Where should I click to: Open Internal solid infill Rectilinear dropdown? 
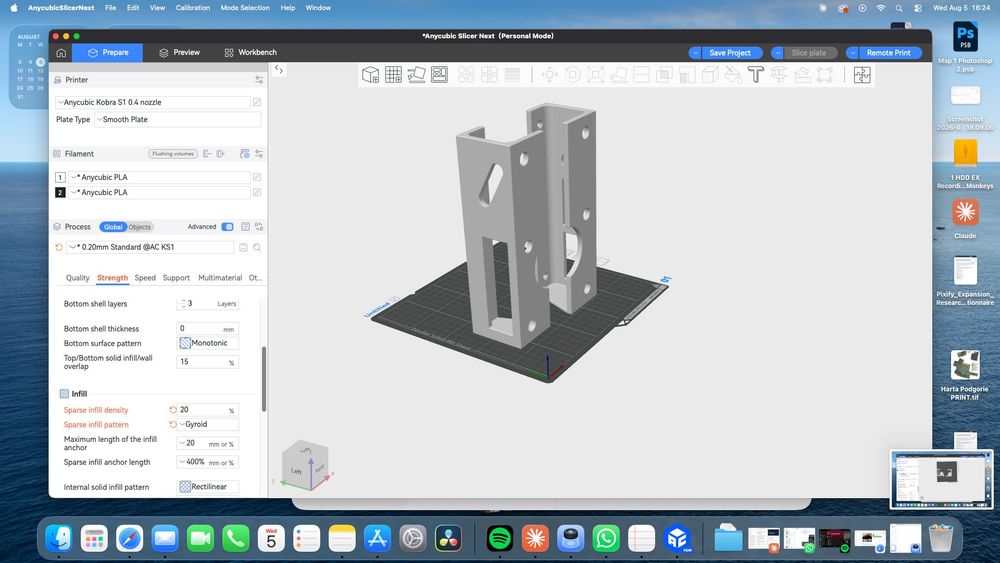pos(208,486)
